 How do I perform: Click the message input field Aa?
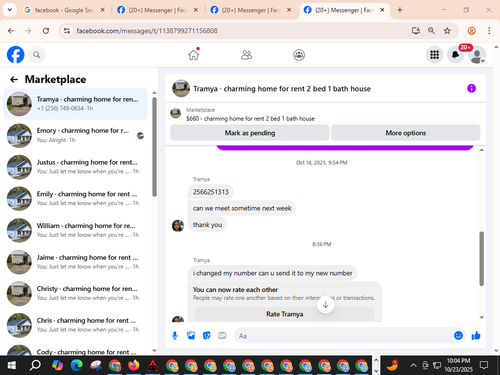click(343, 336)
